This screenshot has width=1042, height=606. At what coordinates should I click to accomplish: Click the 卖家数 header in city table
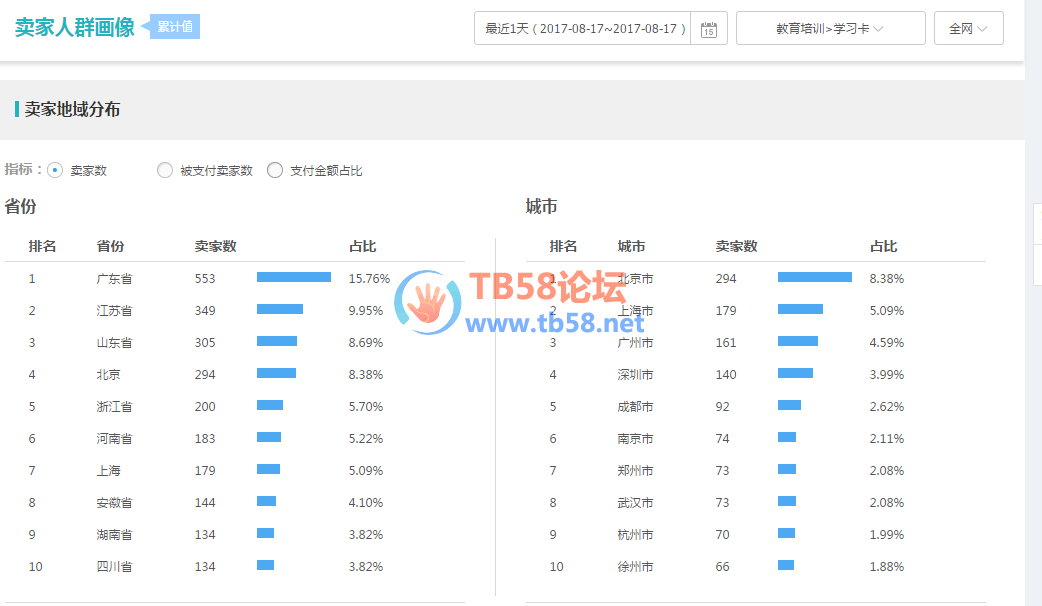736,247
